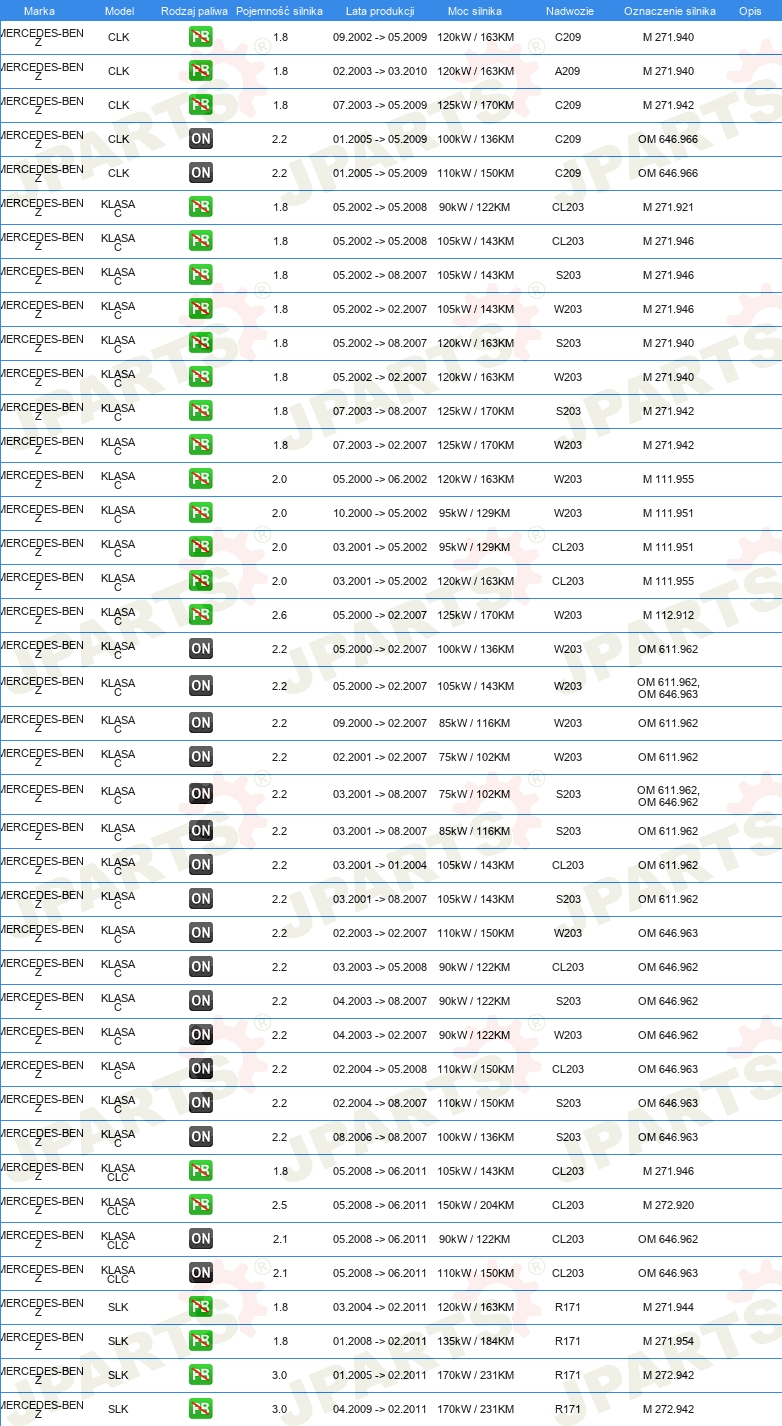Viewport: 782px width, 1426px height.
Task: Select engine code M 271.954
Action: pyautogui.click(x=668, y=1341)
